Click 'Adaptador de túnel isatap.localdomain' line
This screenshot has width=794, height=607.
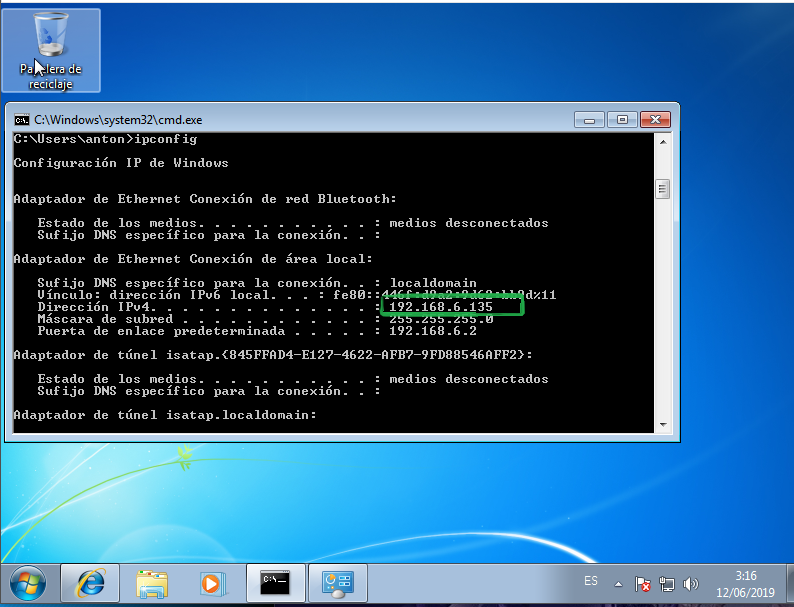click(x=165, y=415)
